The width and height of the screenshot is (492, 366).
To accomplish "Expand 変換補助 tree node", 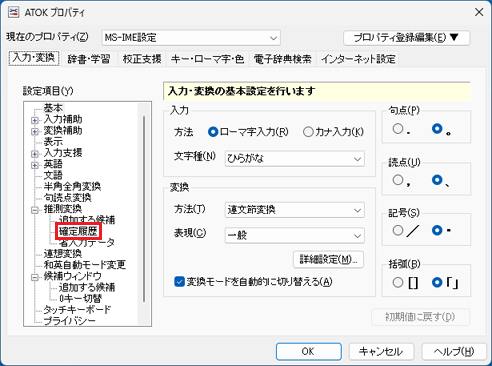I will tap(35, 131).
